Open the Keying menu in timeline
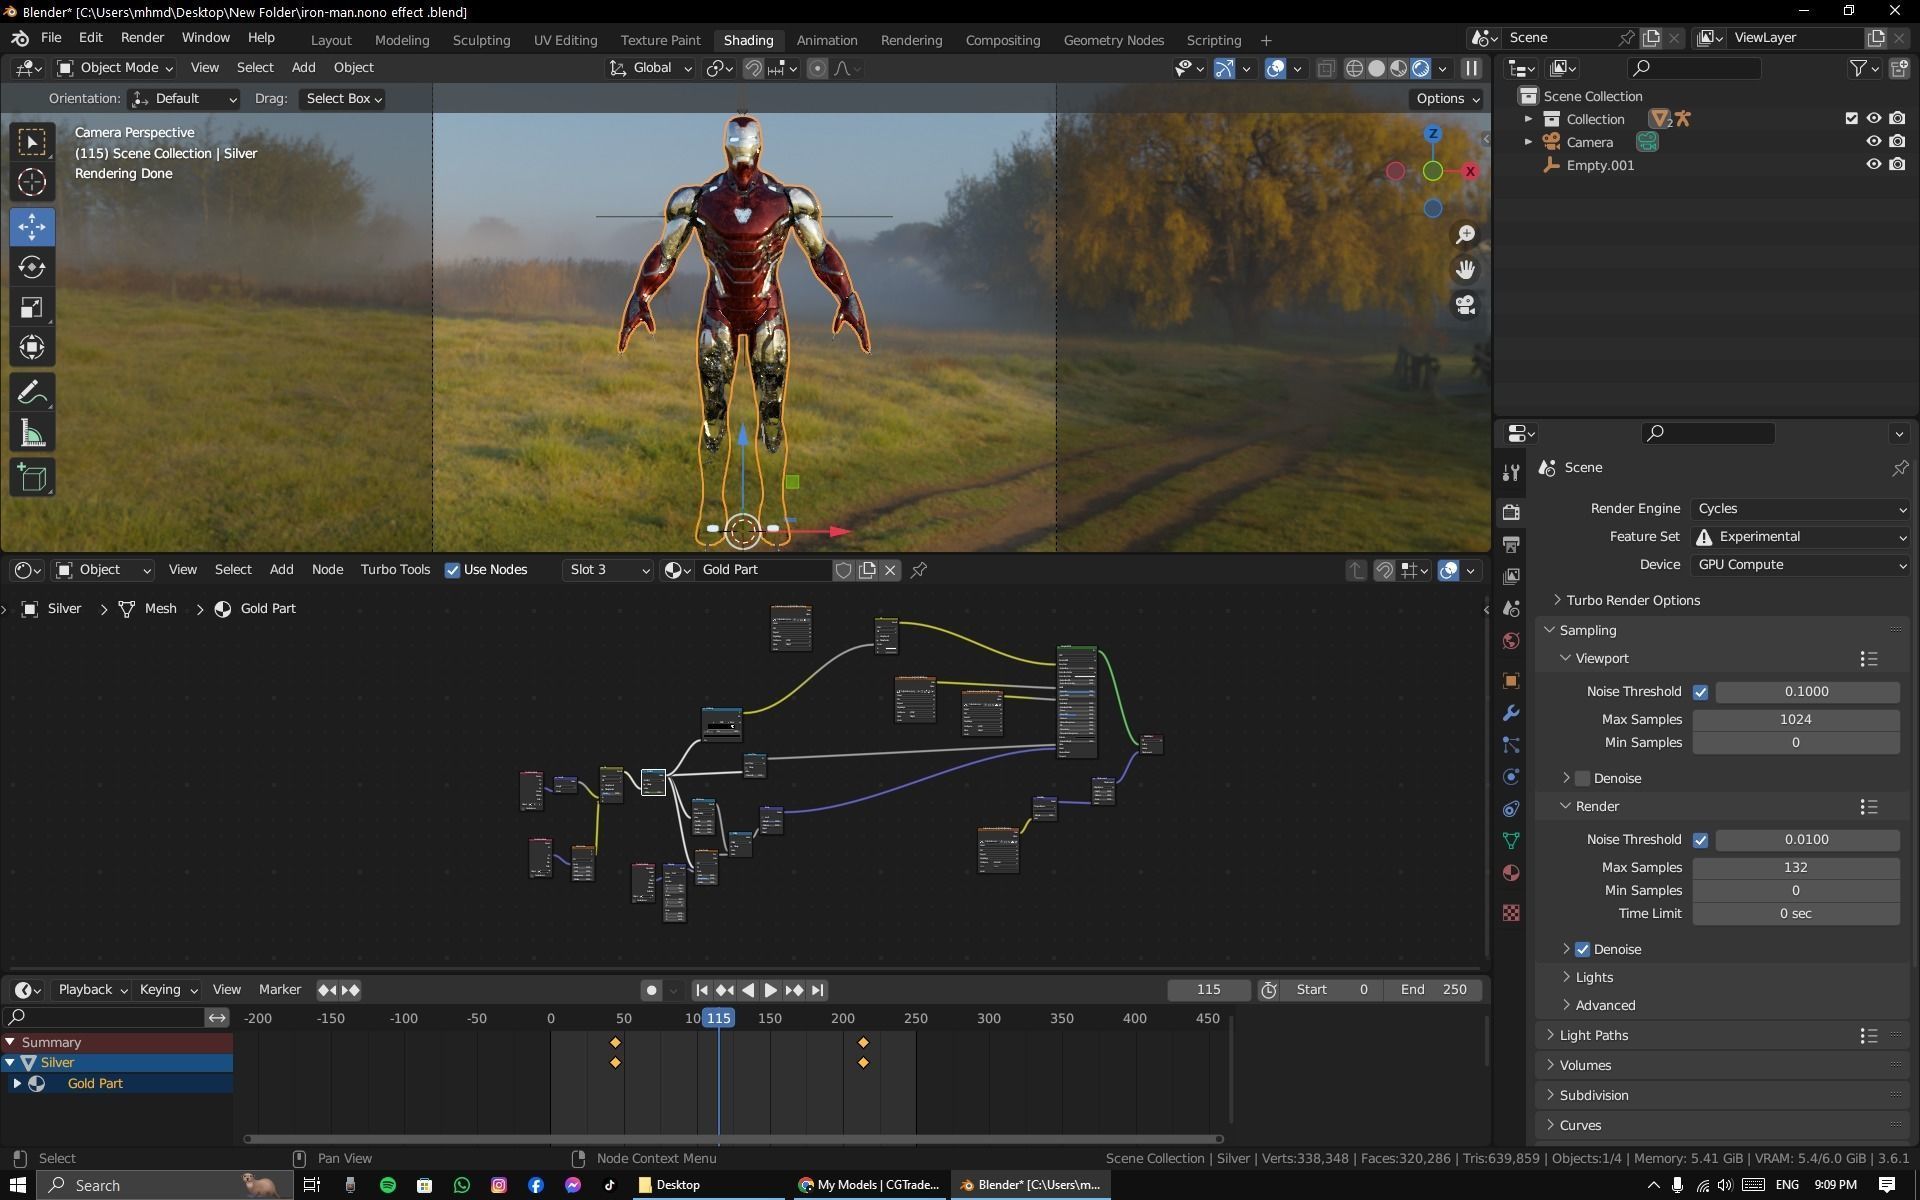Image resolution: width=1920 pixels, height=1200 pixels. coord(168,990)
